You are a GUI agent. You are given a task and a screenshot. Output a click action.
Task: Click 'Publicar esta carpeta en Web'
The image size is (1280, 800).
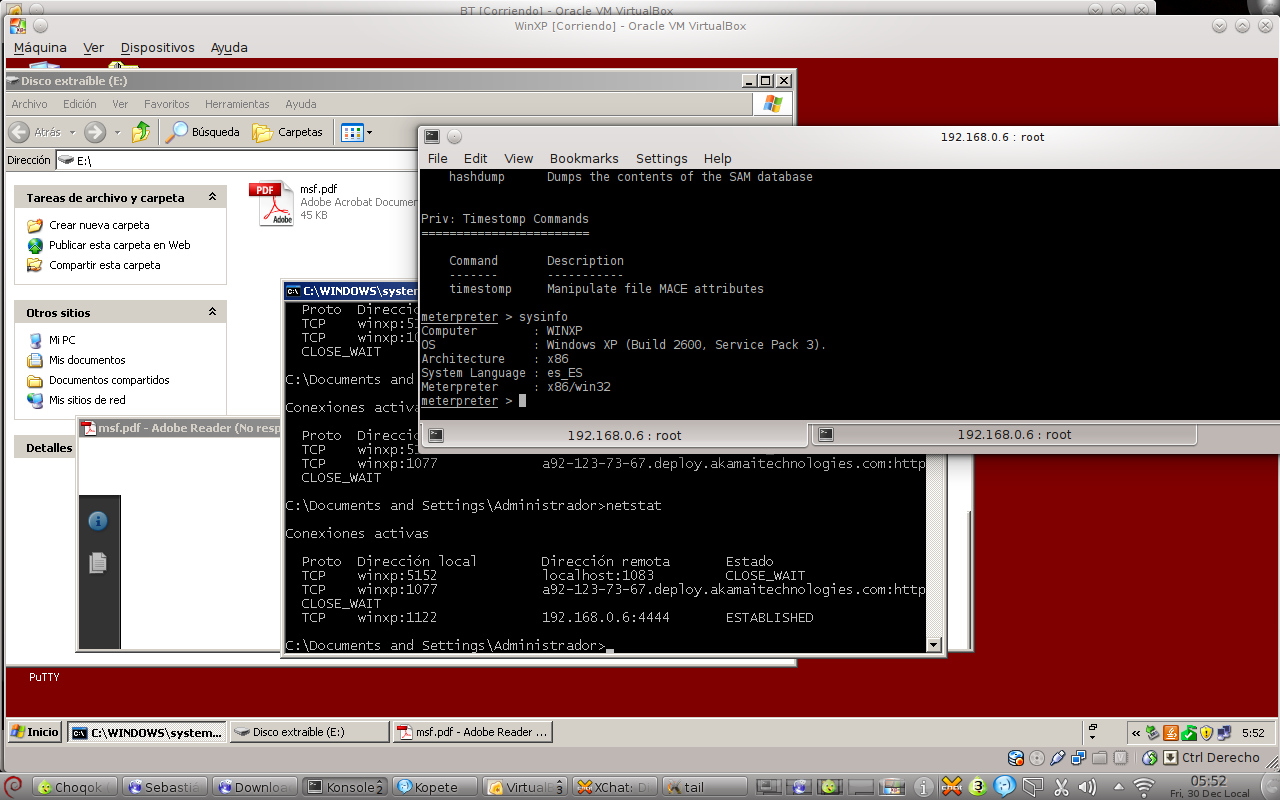(x=119, y=245)
